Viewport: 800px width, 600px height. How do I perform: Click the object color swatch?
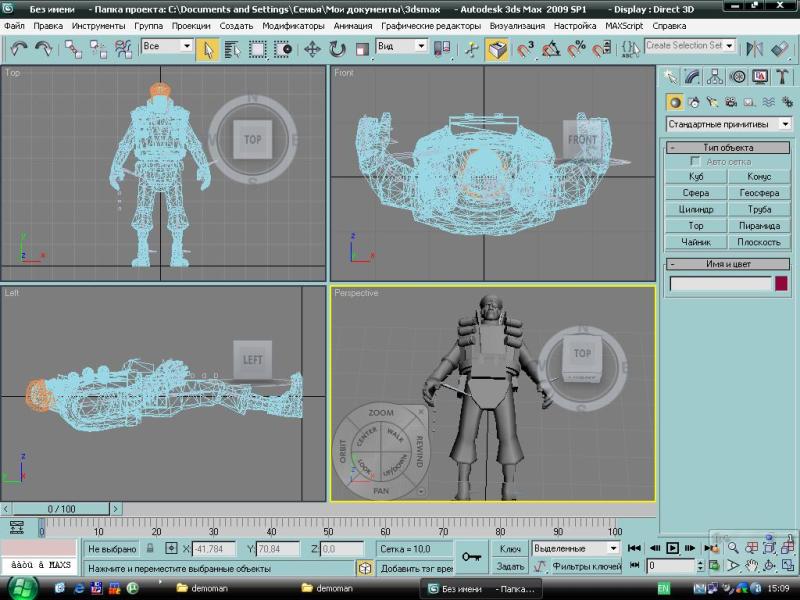coord(781,284)
